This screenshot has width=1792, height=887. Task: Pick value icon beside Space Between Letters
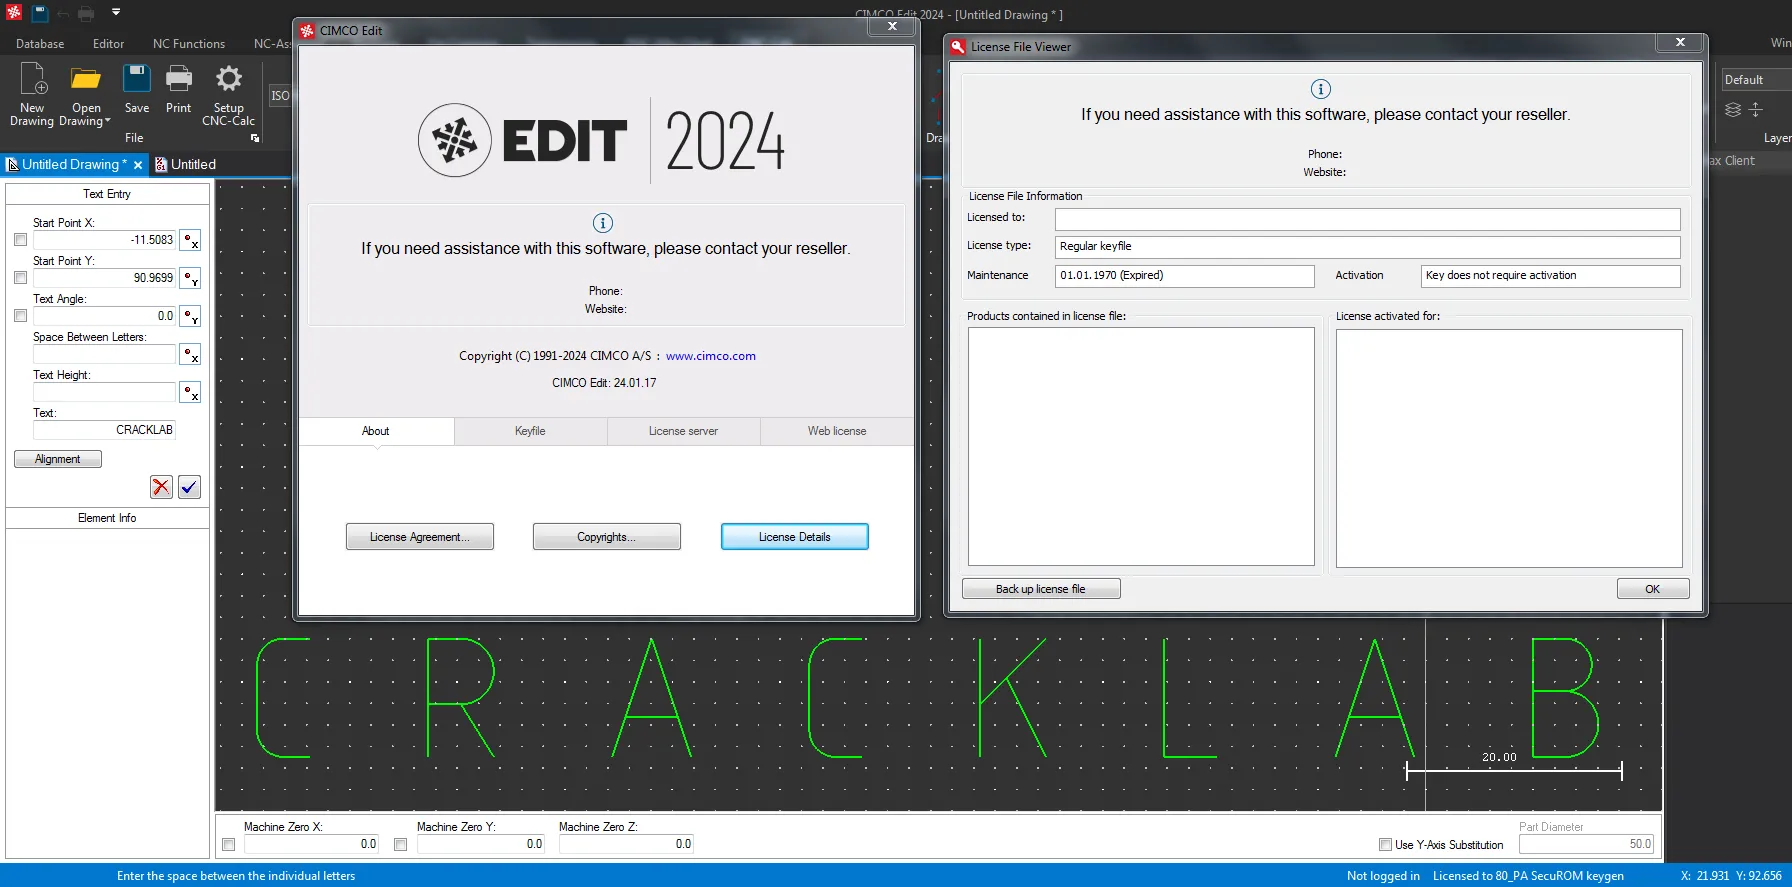(x=190, y=354)
